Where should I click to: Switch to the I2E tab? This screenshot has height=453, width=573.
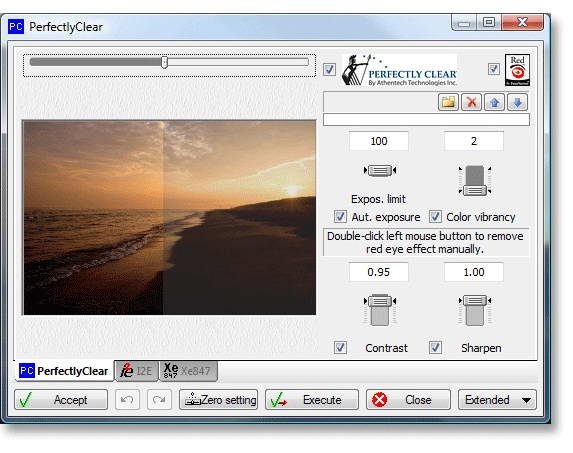[136, 371]
